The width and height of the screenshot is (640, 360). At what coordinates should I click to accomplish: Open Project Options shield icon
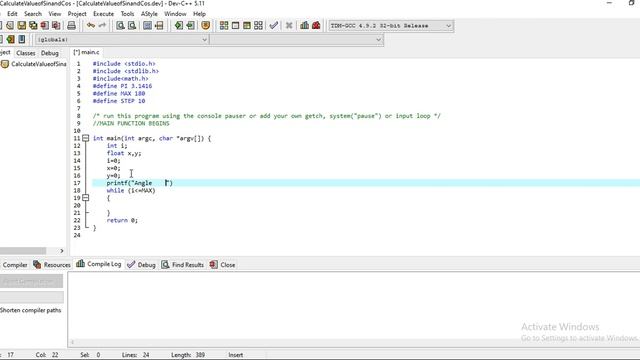tap(206, 26)
